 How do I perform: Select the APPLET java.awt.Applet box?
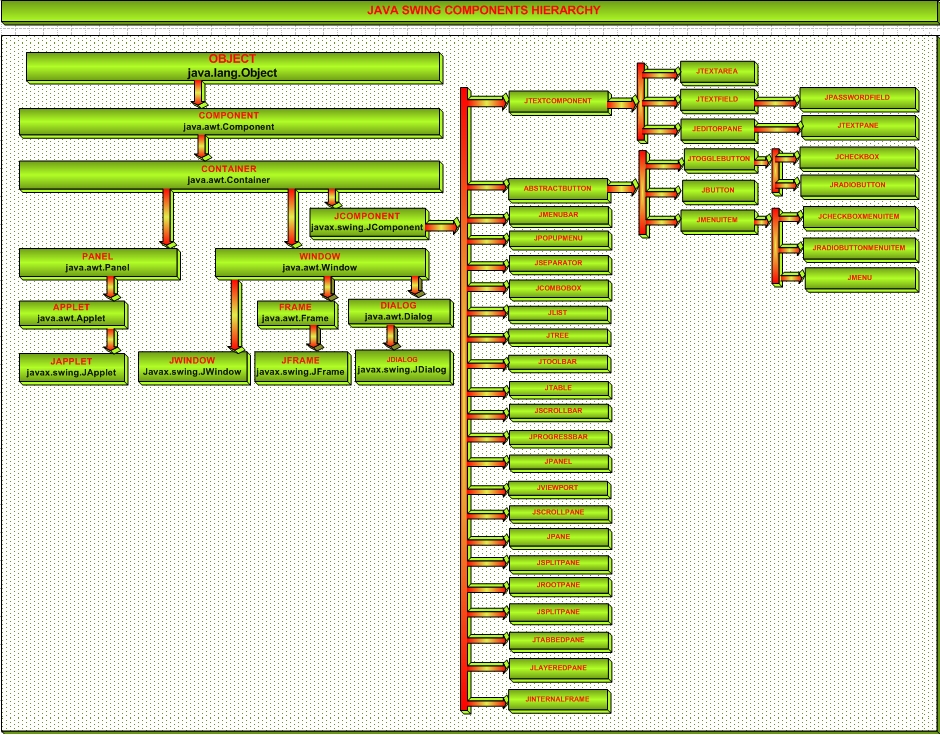click(x=73, y=314)
